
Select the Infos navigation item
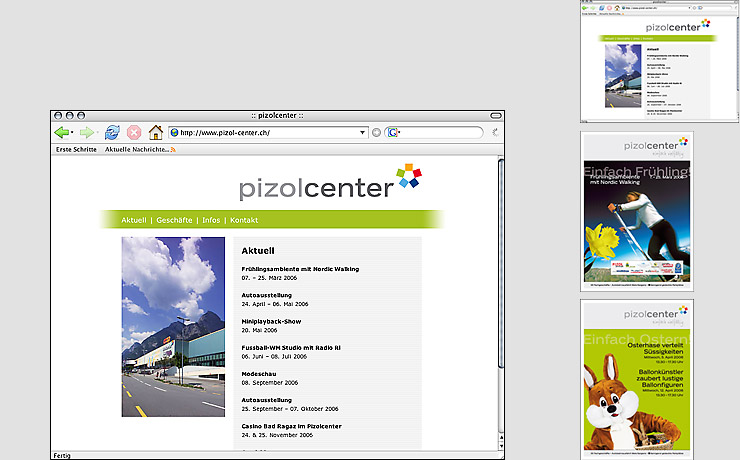(x=211, y=220)
